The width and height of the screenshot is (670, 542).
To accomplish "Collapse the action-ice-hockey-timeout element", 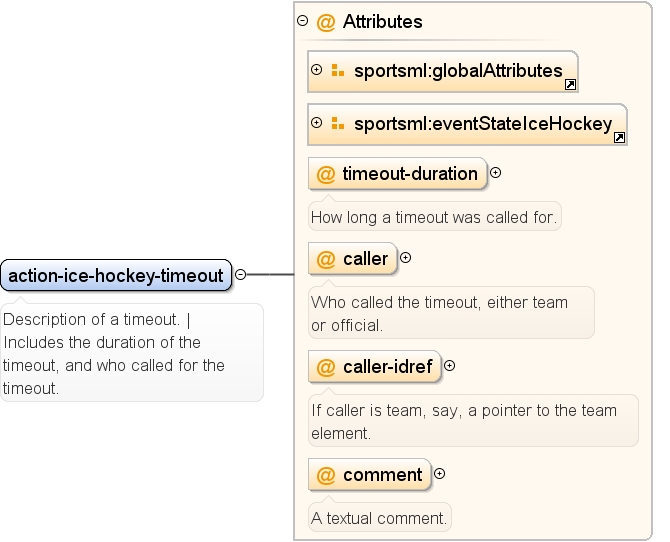I will pyautogui.click(x=241, y=274).
